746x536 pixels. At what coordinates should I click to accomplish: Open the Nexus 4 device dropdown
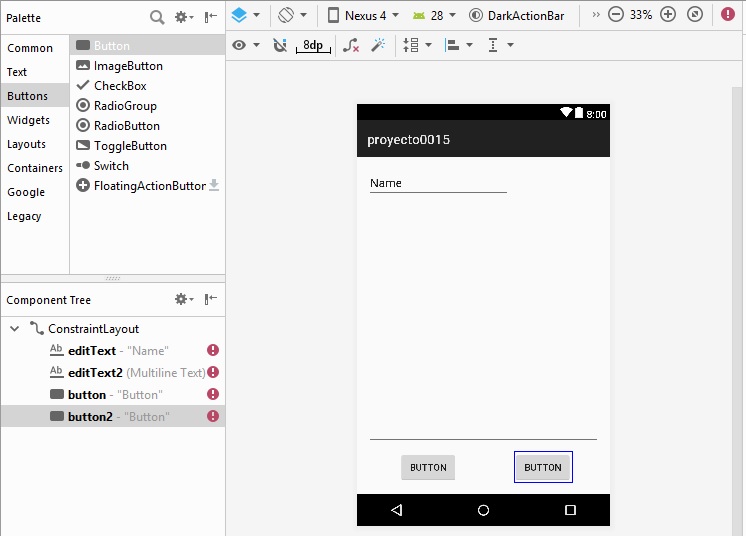[x=363, y=16]
